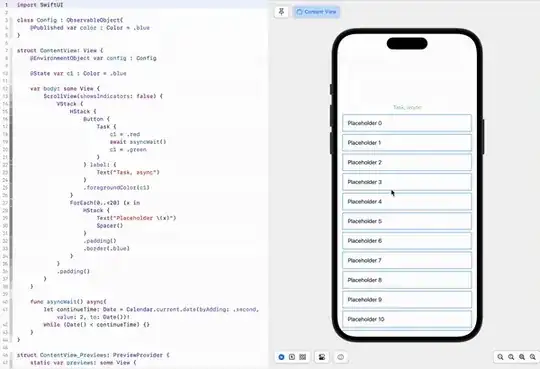Viewport: 540px width, 369px height.
Task: Click the await asyncWait() code line
Action: [x=138, y=142]
